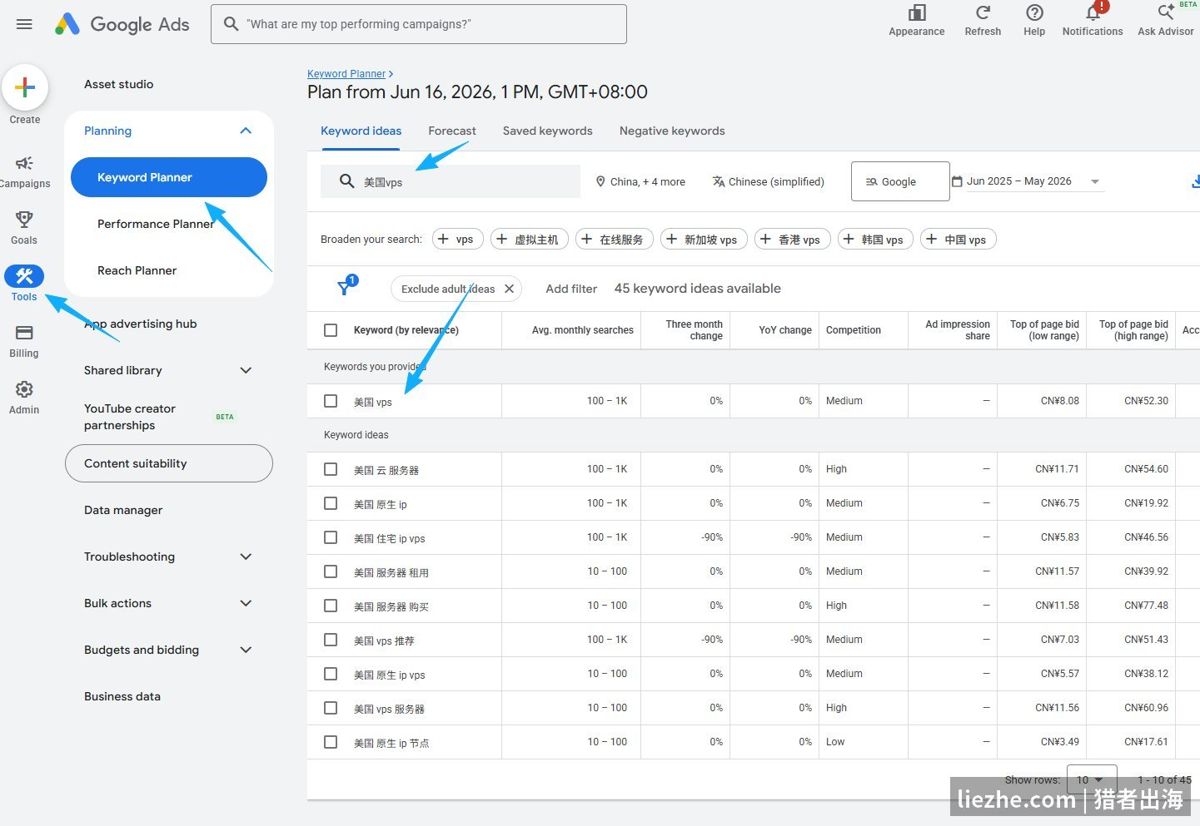Open Content suitability
Viewport: 1200px width, 826px height.
(x=169, y=464)
